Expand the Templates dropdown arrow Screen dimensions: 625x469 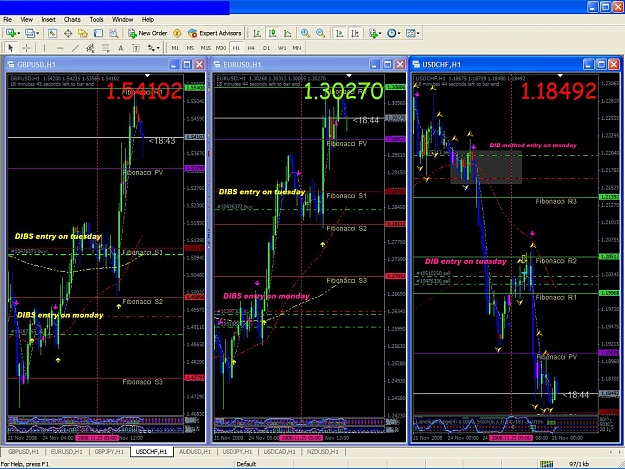(x=418, y=33)
